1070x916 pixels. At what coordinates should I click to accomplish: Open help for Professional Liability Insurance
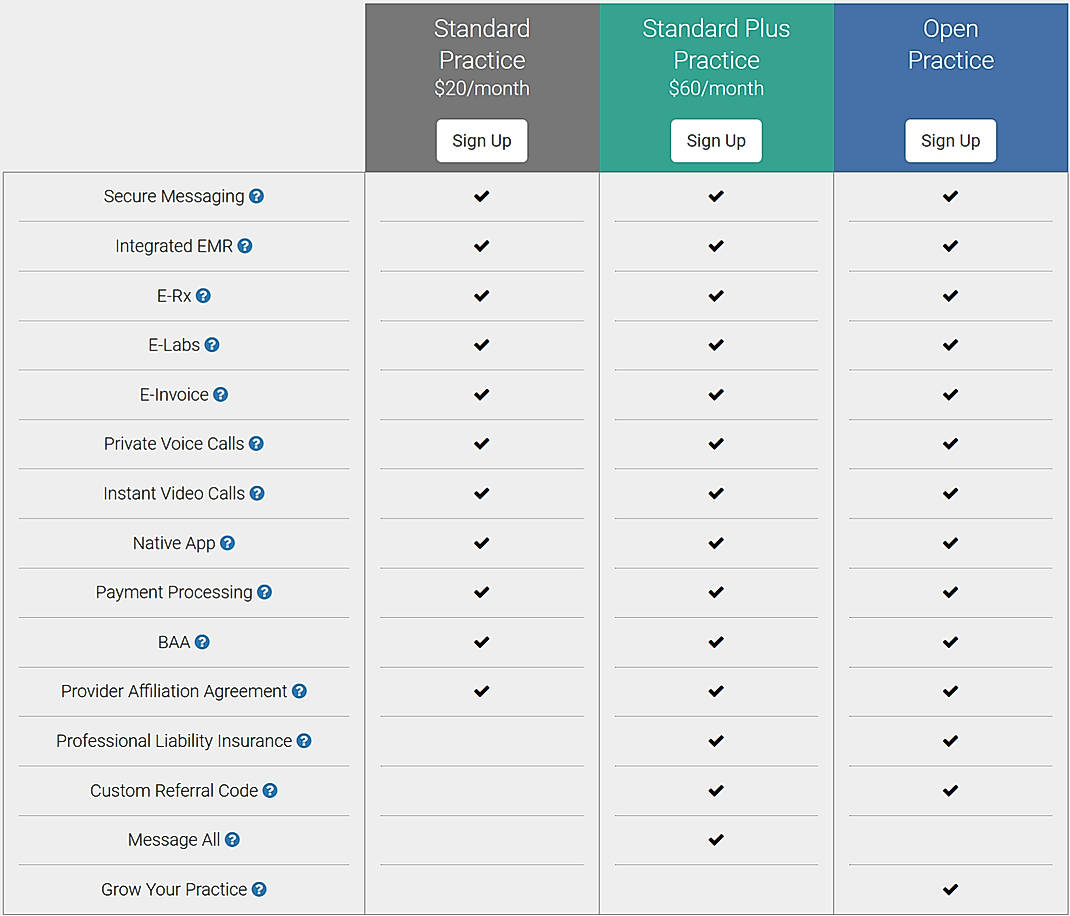pos(303,741)
